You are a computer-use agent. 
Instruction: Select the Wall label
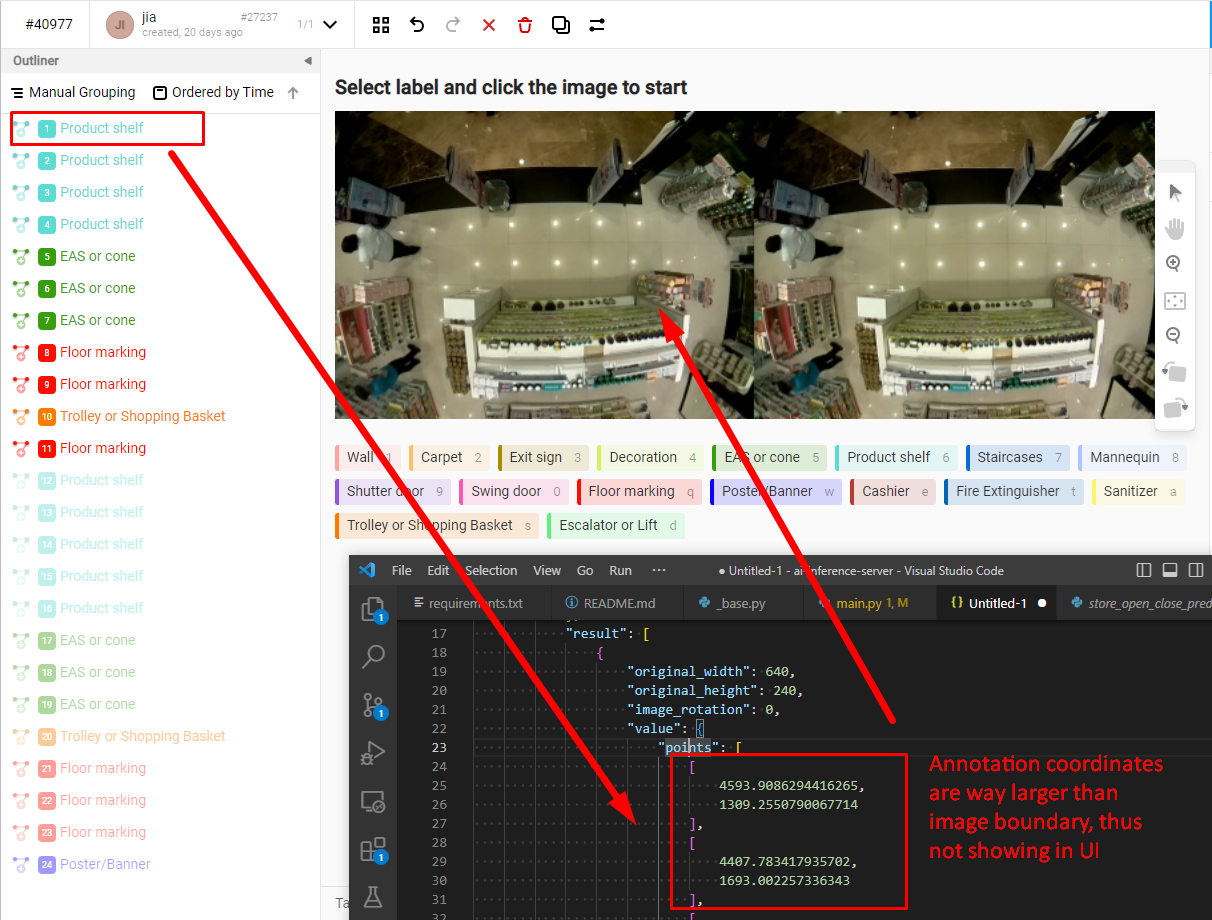click(367, 457)
